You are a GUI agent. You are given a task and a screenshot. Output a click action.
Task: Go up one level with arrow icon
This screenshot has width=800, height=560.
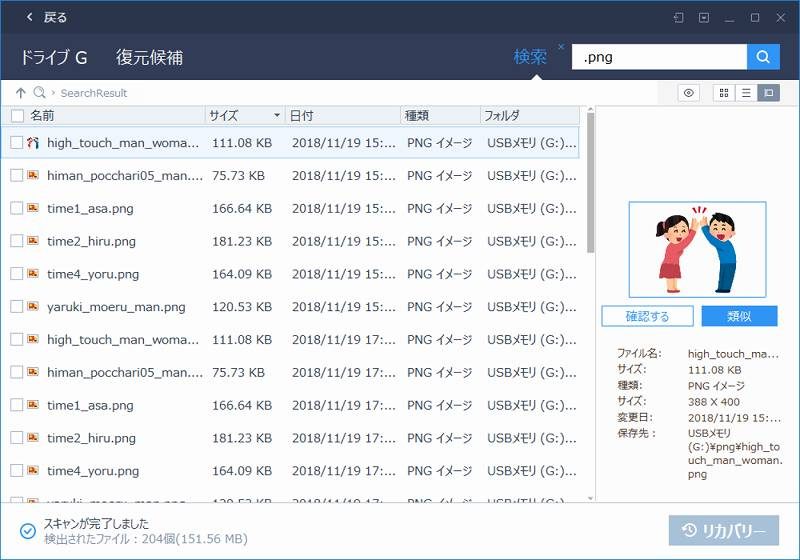pos(20,93)
